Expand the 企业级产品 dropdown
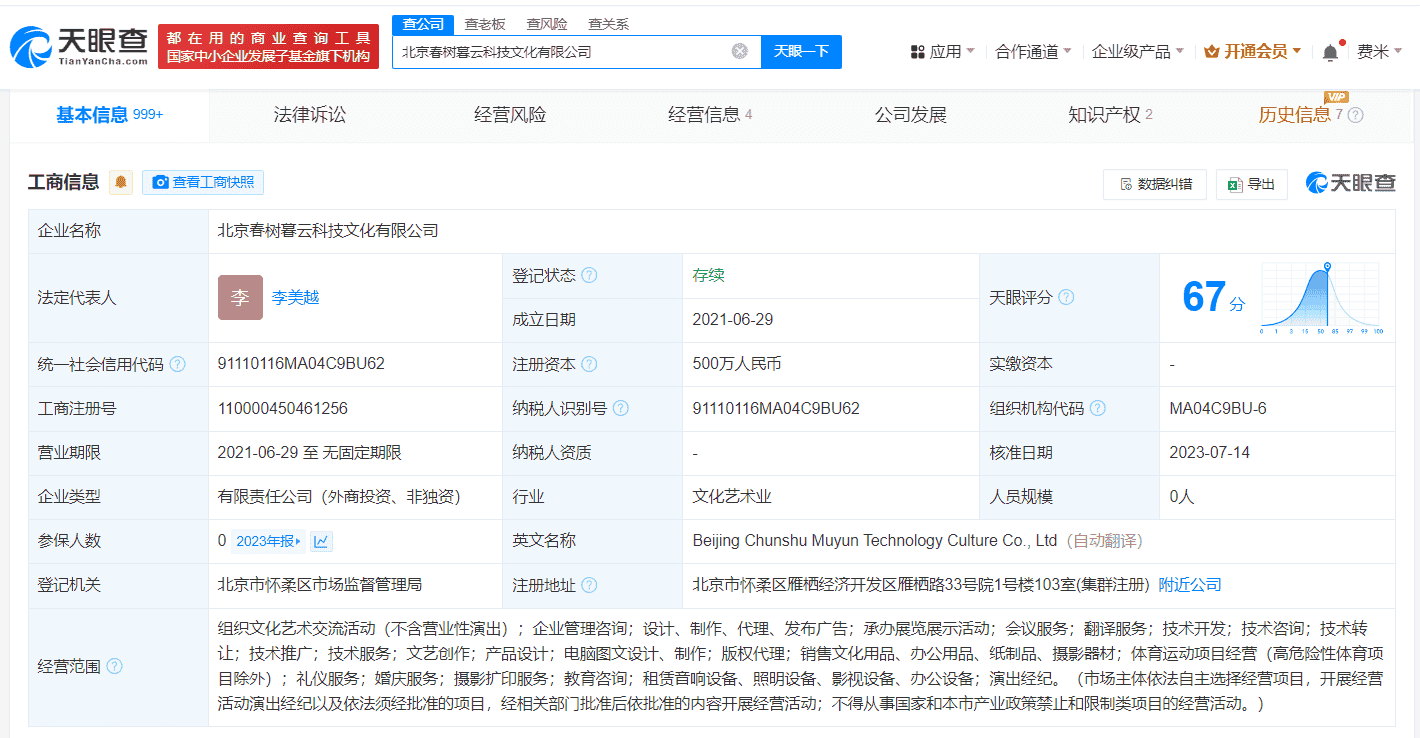This screenshot has width=1420, height=738. [x=1131, y=51]
